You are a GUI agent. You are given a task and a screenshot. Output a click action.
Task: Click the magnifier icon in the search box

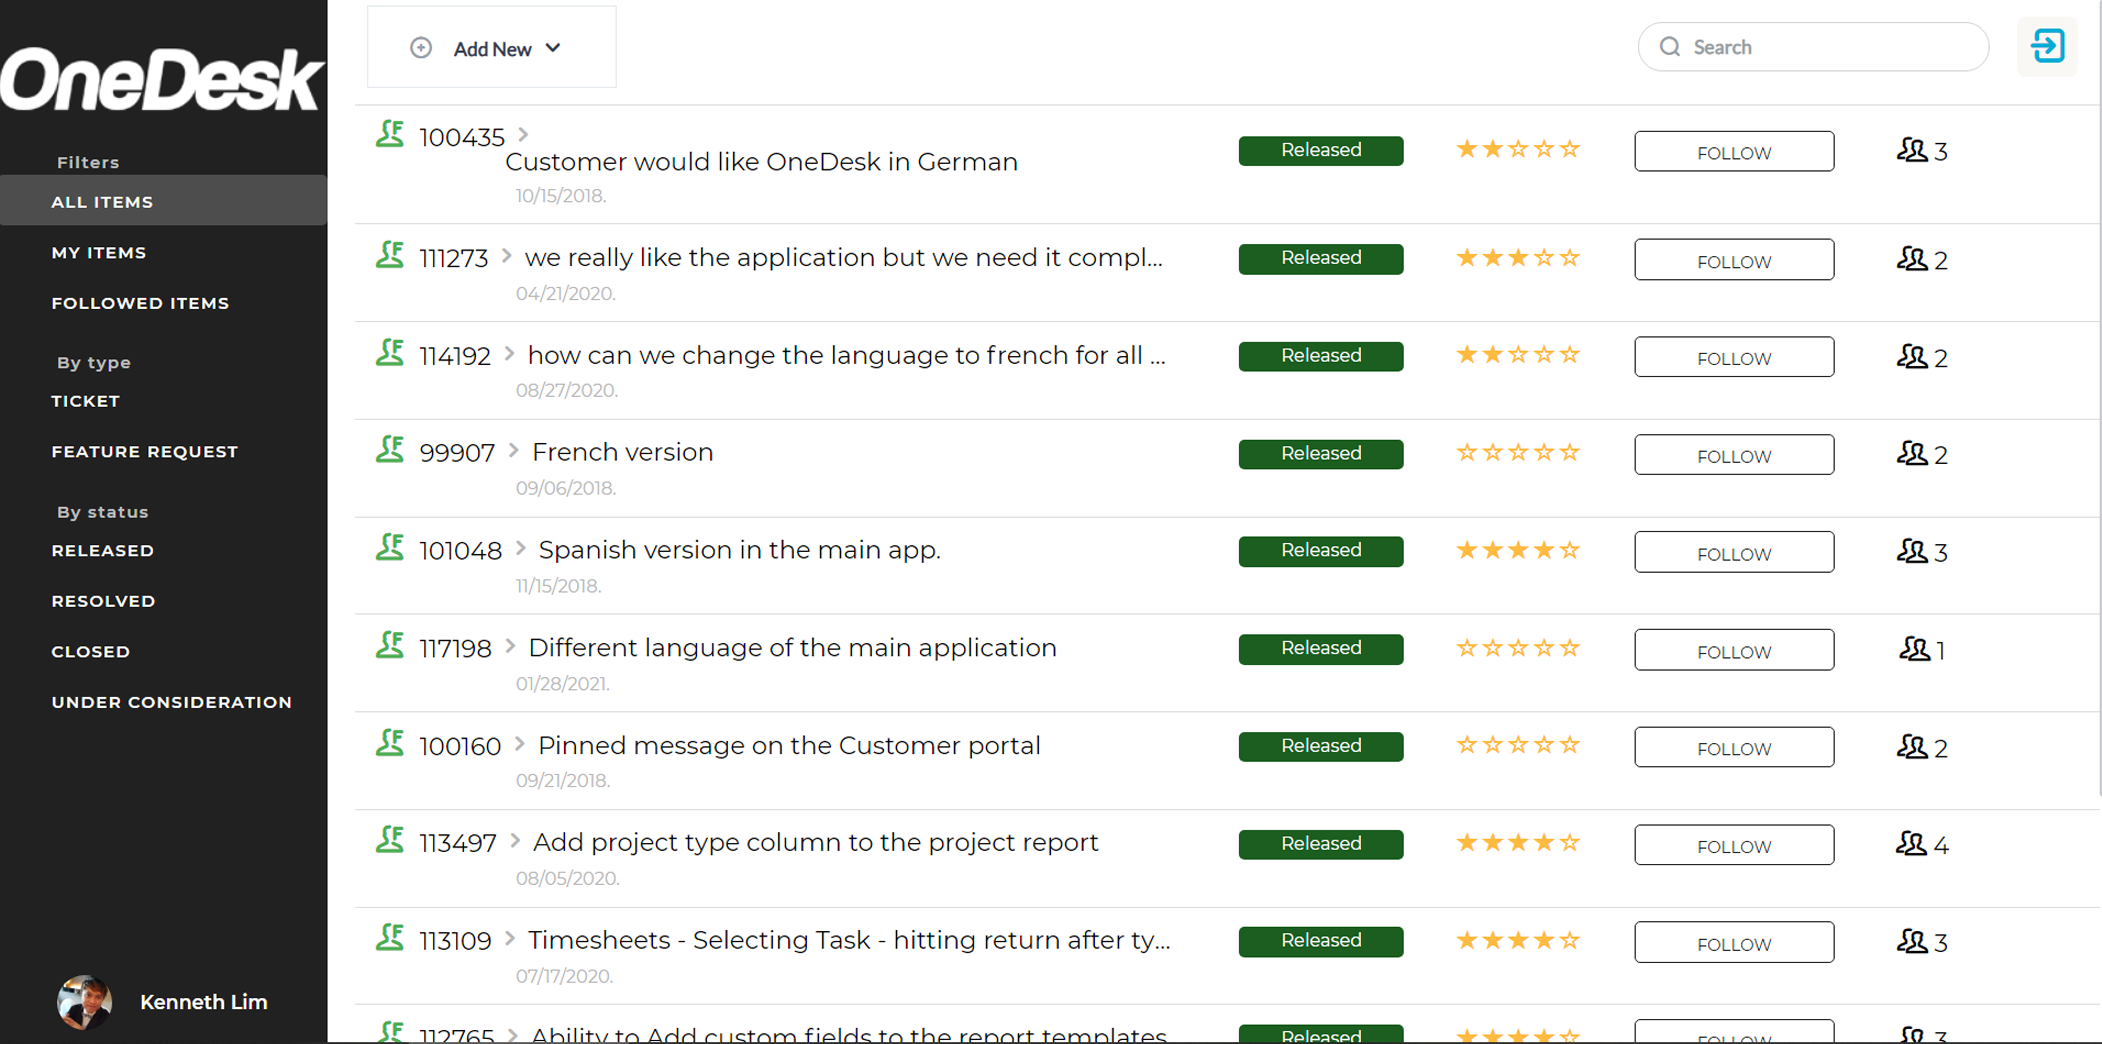[1670, 47]
